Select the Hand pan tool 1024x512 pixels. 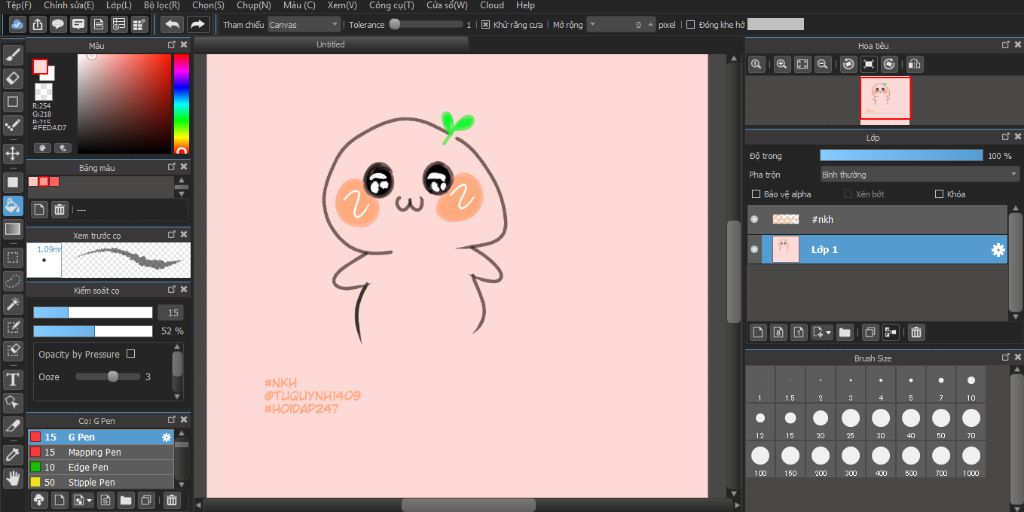pos(13,478)
